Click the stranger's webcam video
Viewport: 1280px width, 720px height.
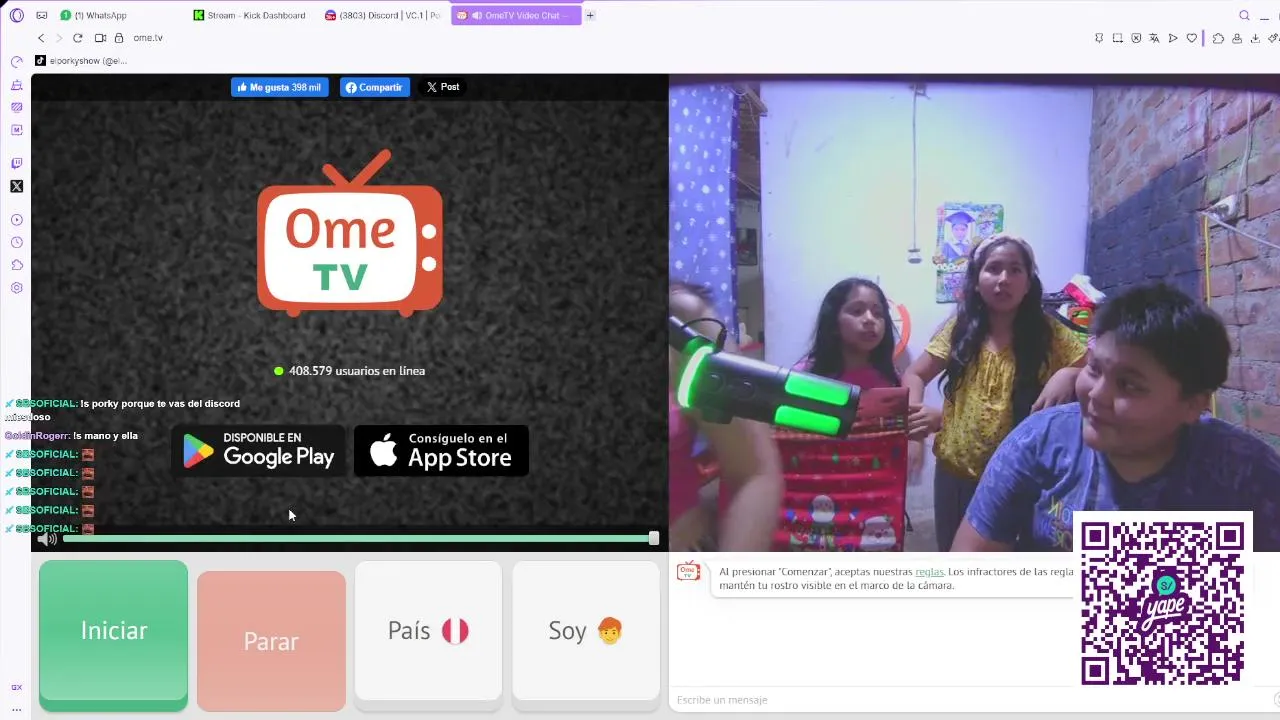(974, 312)
